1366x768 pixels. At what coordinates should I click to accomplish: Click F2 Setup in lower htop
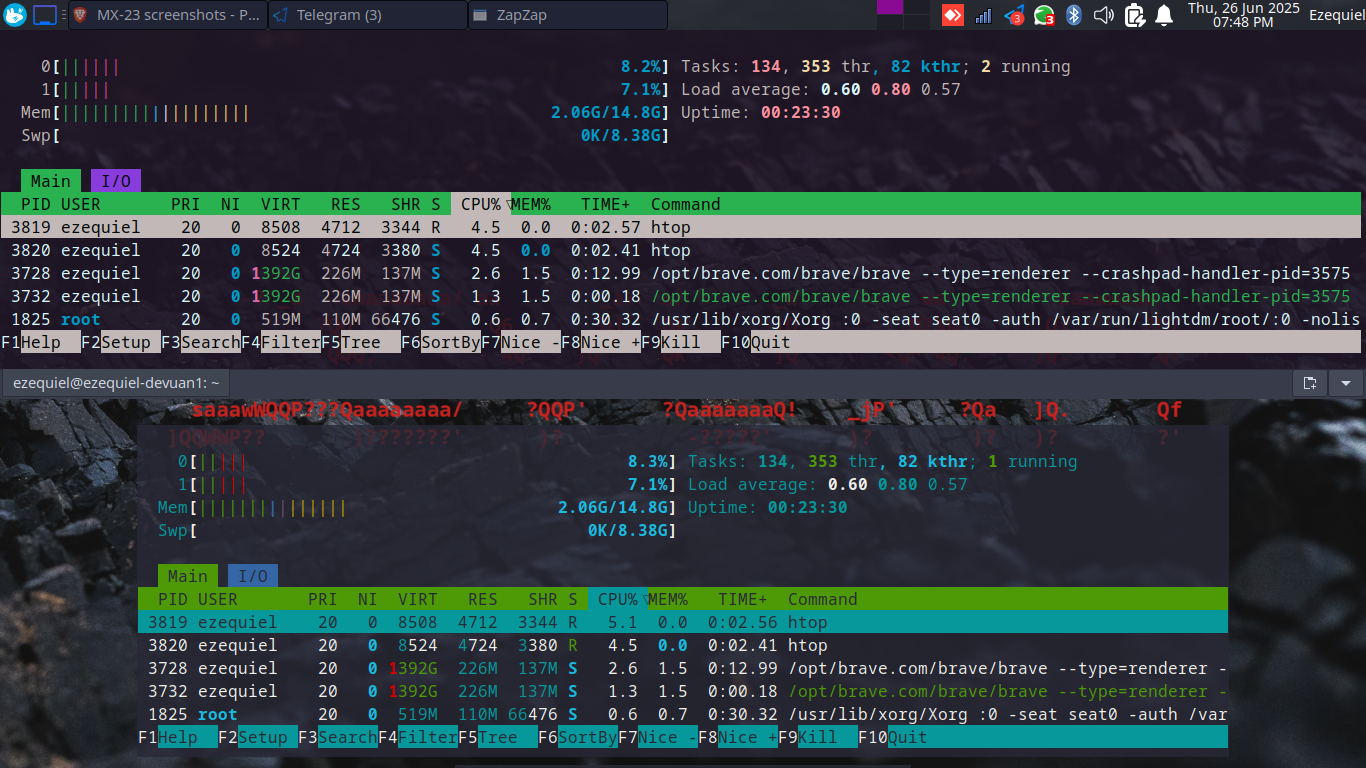pos(258,737)
